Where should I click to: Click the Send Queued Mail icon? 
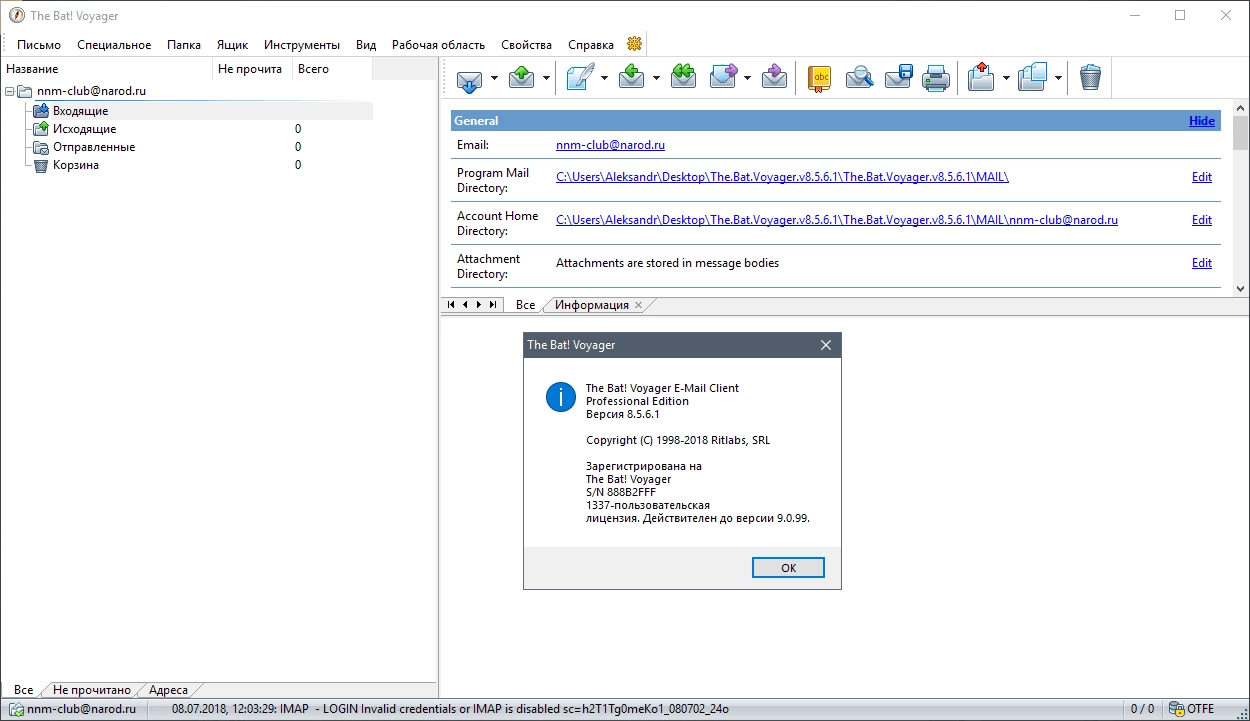tap(522, 78)
